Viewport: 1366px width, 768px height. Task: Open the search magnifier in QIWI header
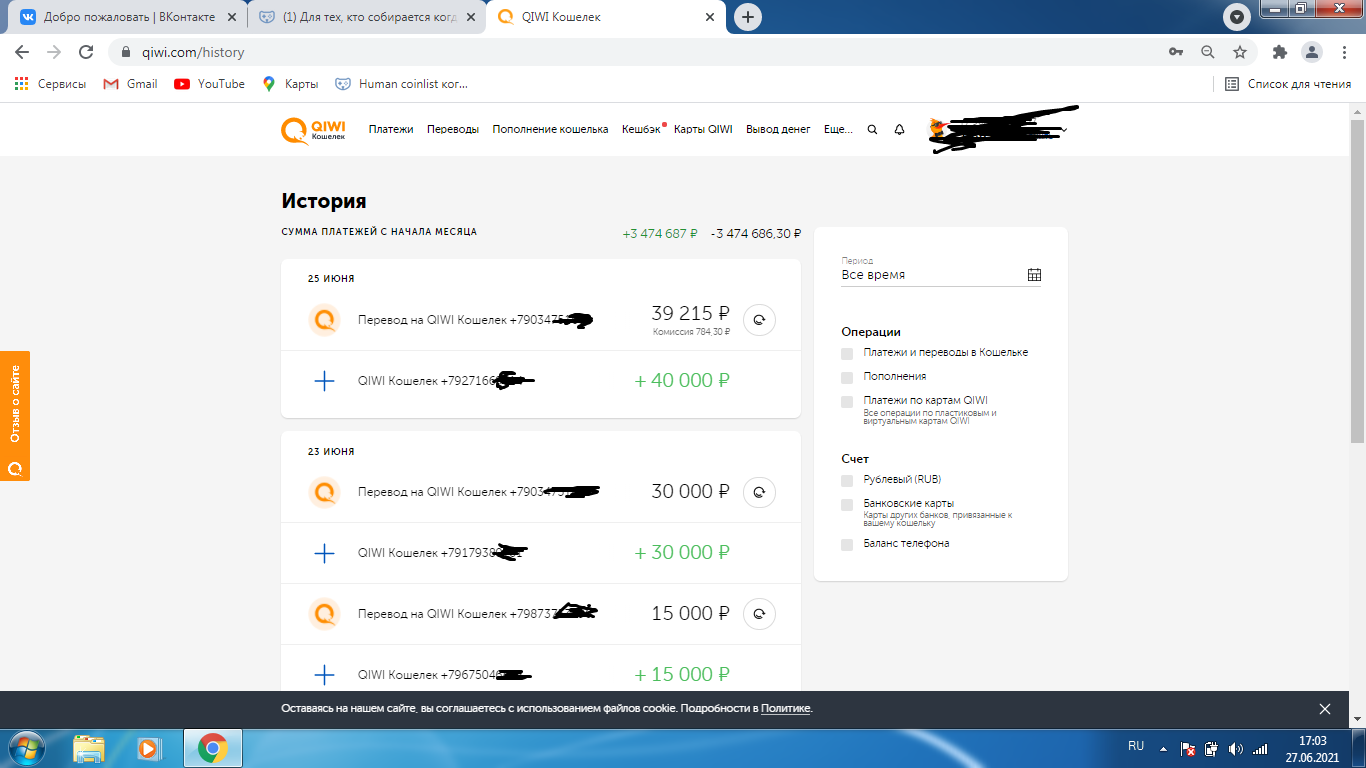872,130
